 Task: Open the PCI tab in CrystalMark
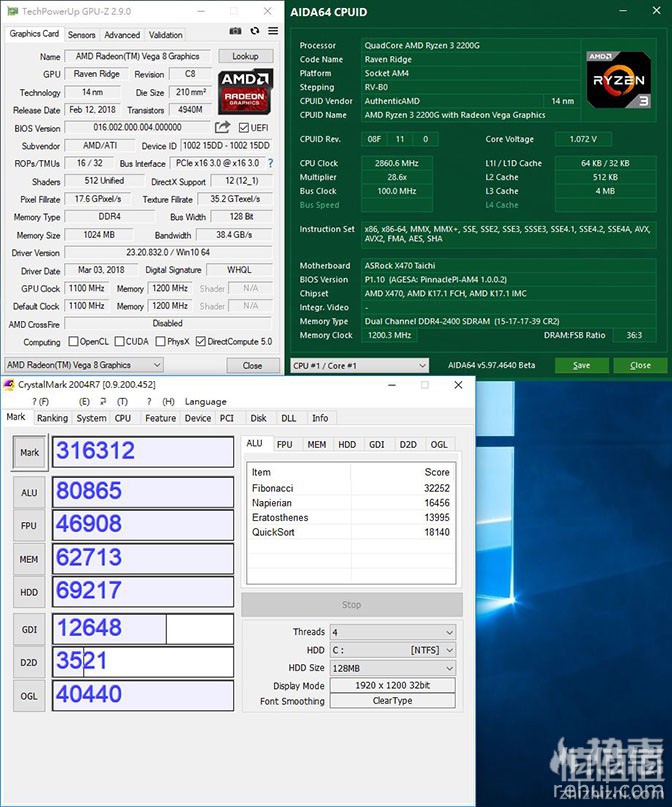[226, 418]
